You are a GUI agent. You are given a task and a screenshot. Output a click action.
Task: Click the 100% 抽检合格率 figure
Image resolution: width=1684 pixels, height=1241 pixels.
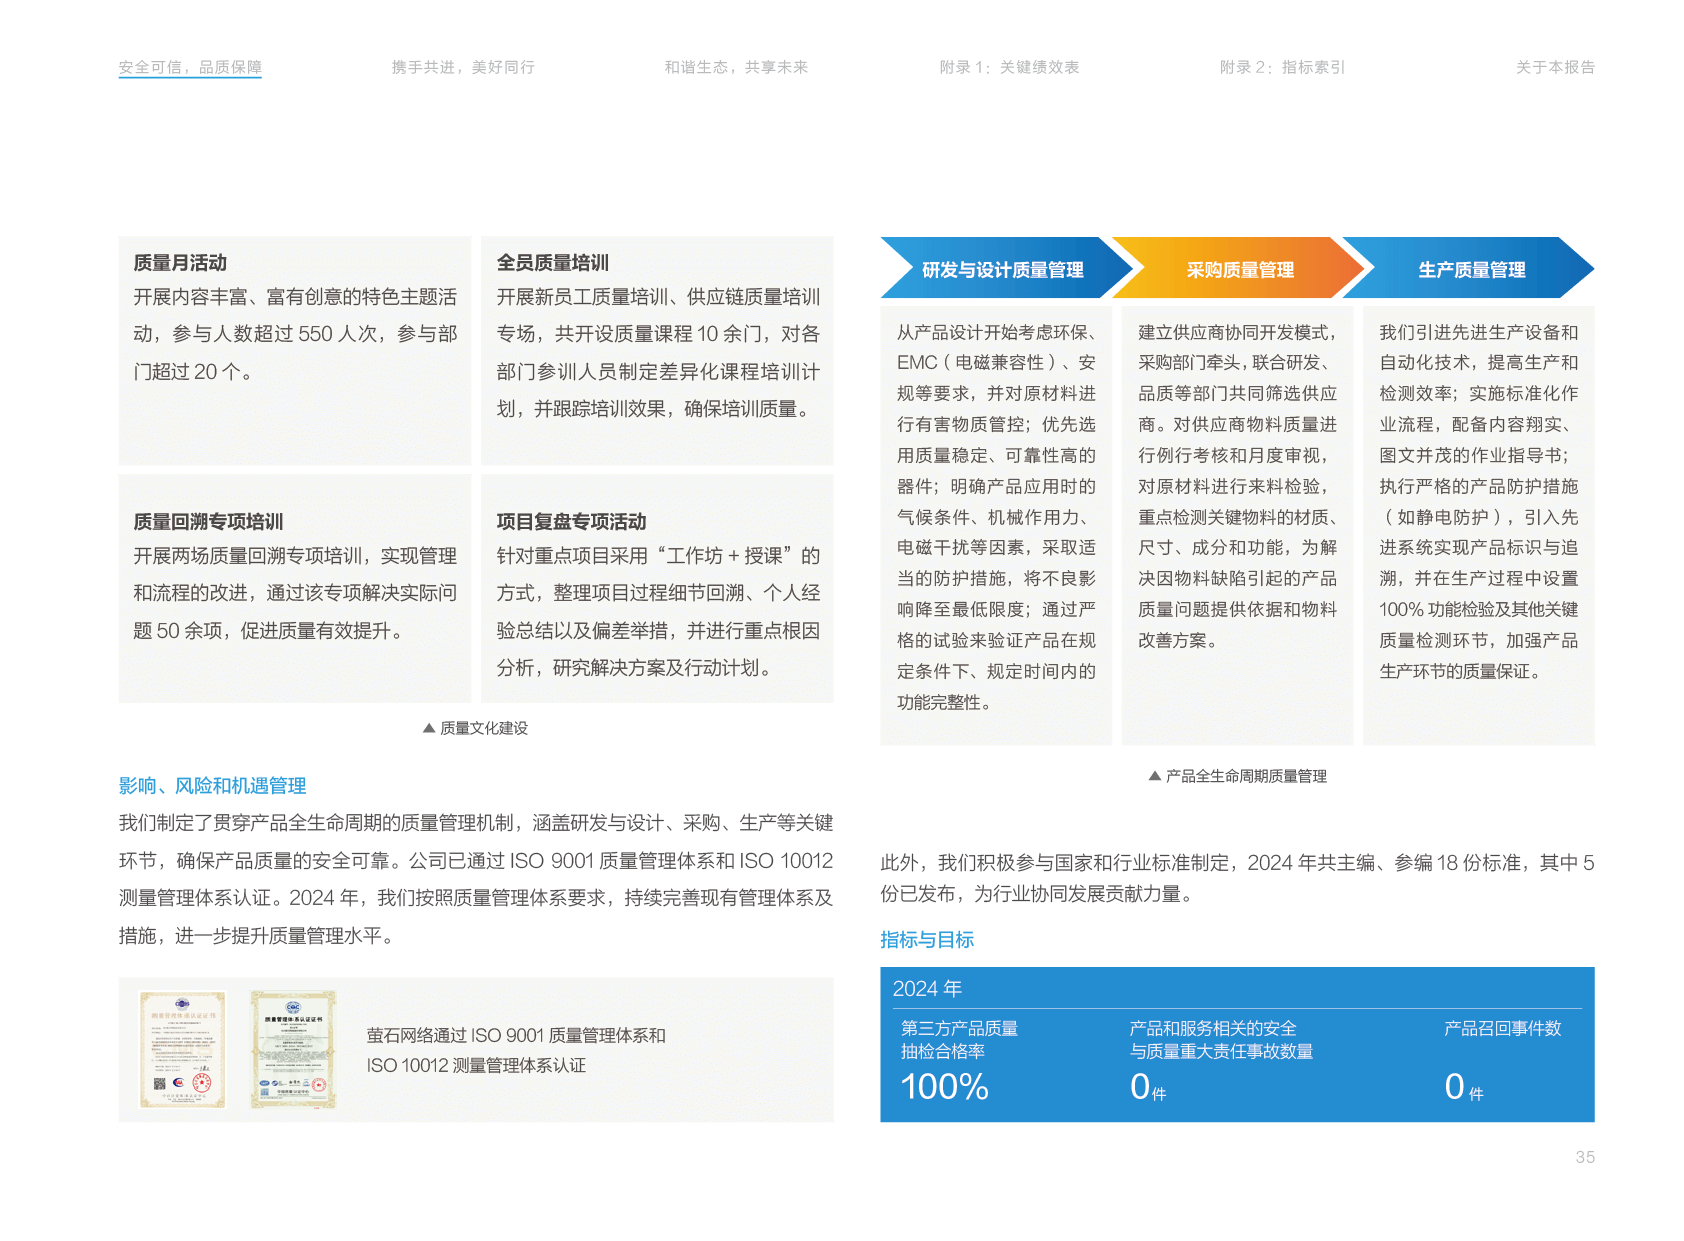click(944, 1086)
